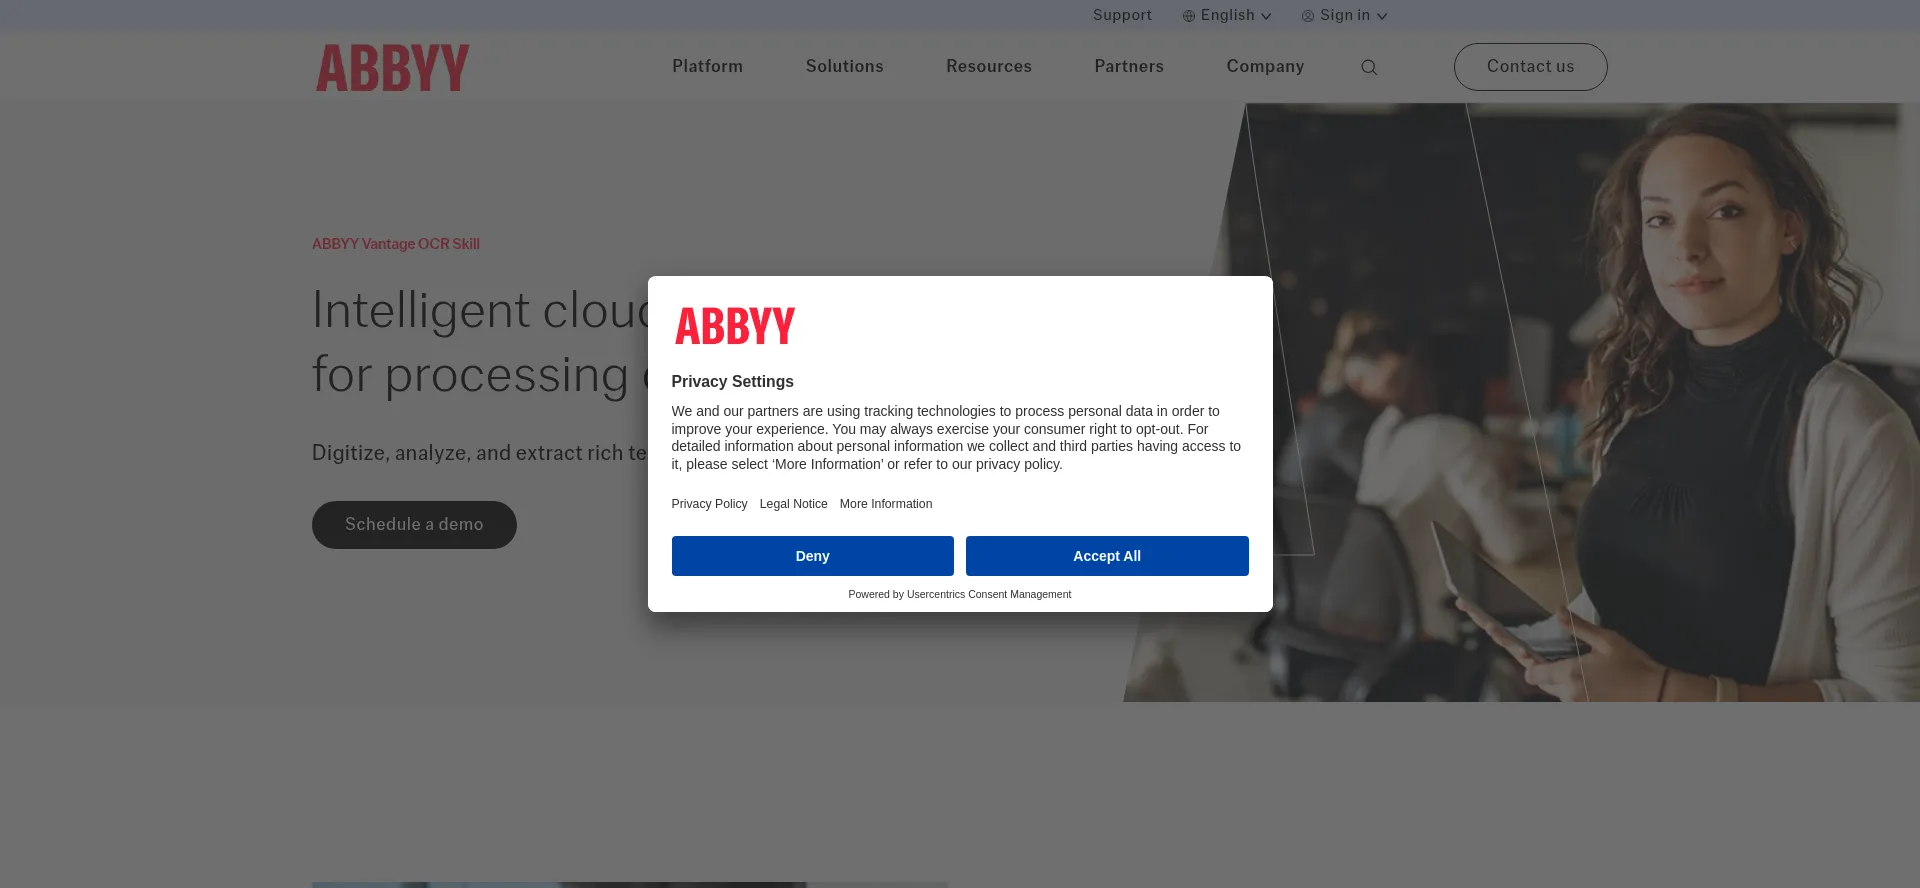Open the Partners menu

(1129, 66)
